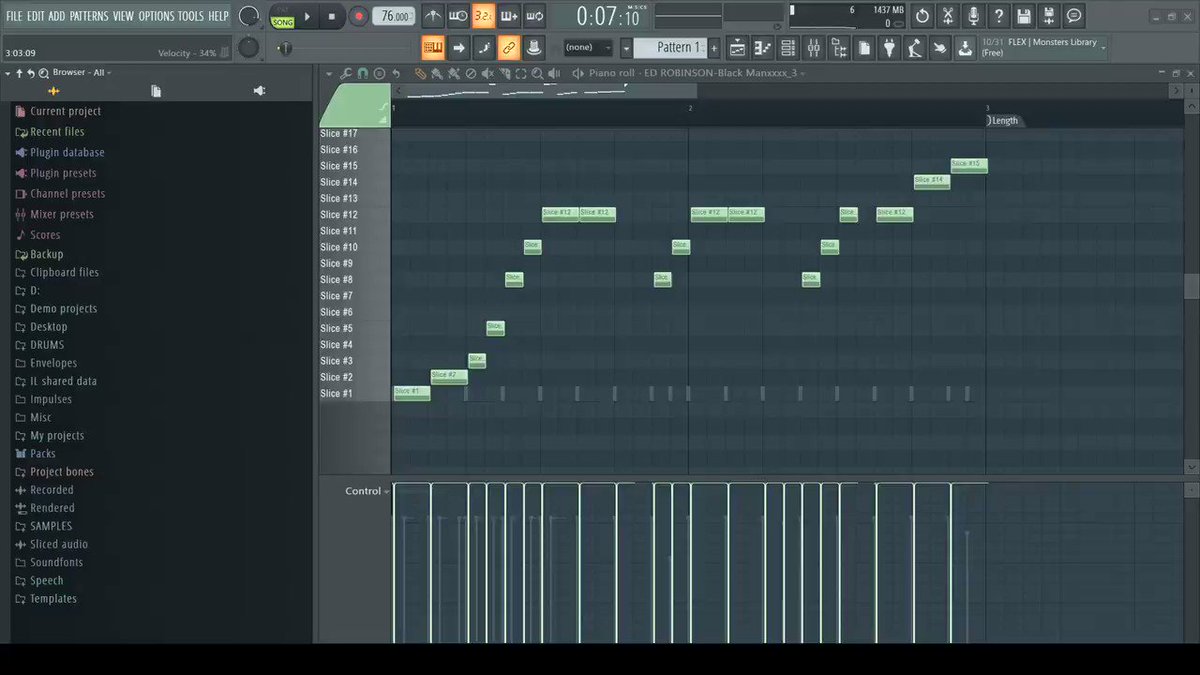1200x675 pixels.
Task: Open the FLEX Monsters Library news dropdown
Action: pos(1103,47)
